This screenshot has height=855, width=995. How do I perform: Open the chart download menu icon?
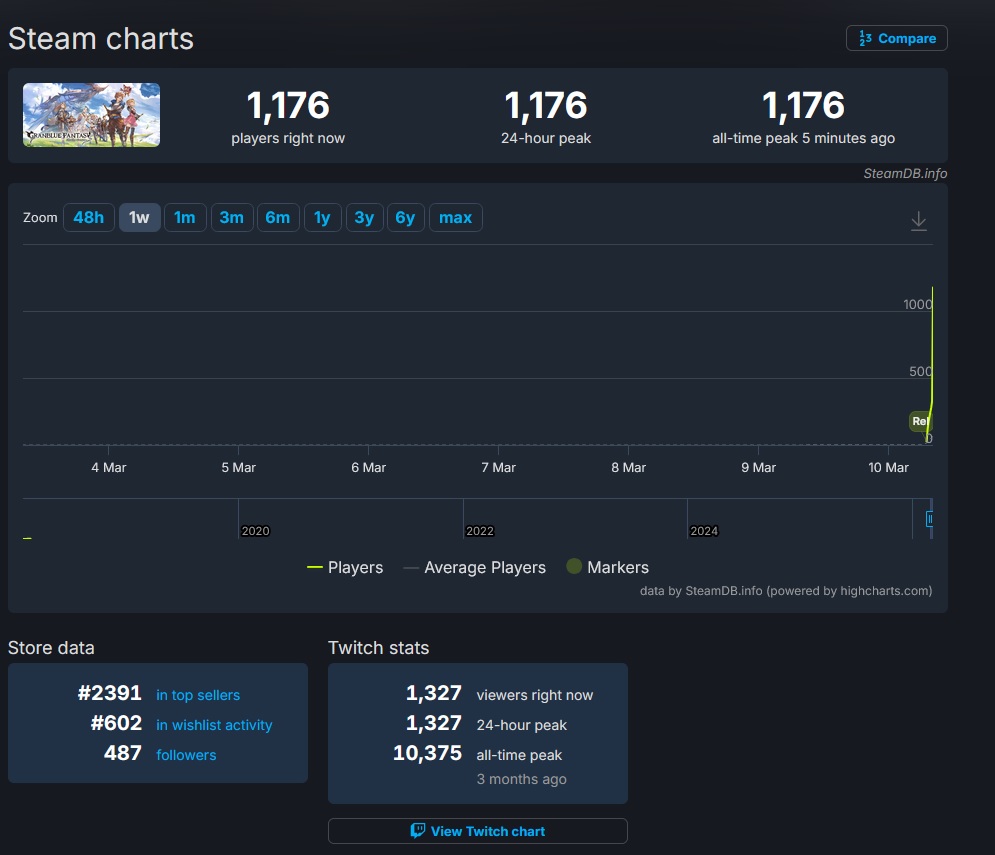click(918, 221)
